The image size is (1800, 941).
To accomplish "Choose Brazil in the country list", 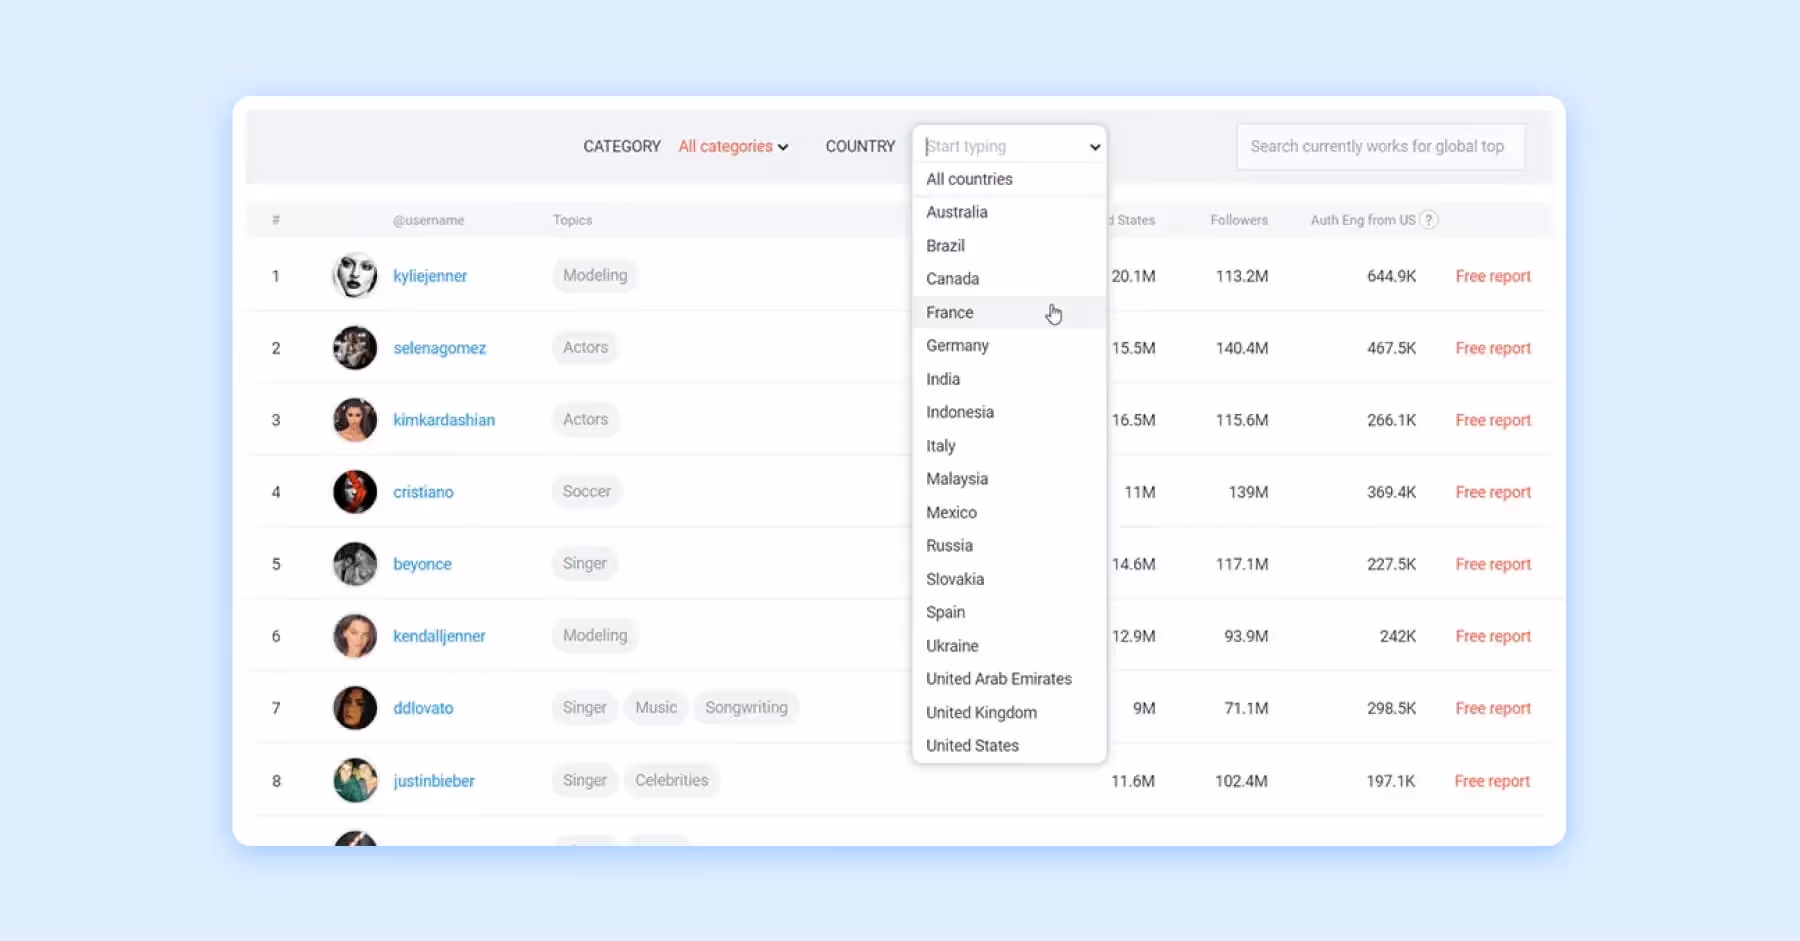I will (x=1009, y=246).
